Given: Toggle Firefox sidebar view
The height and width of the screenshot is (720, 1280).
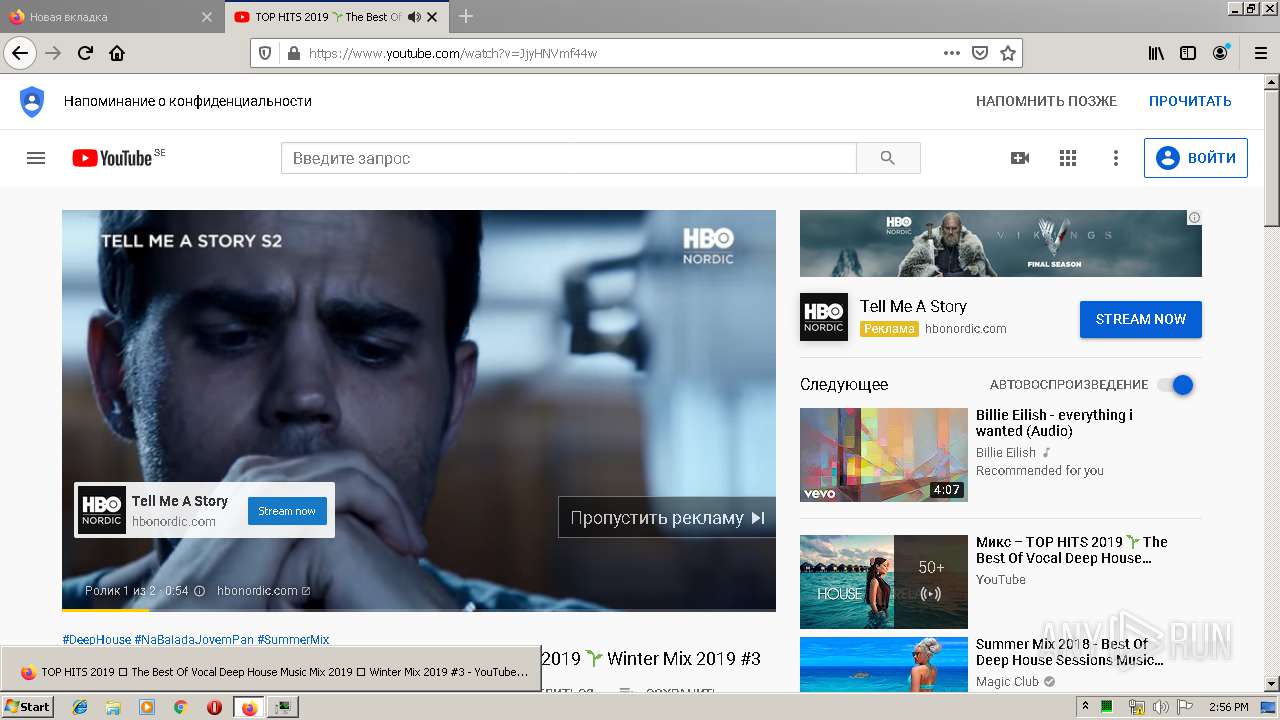Looking at the screenshot, I should [1188, 53].
